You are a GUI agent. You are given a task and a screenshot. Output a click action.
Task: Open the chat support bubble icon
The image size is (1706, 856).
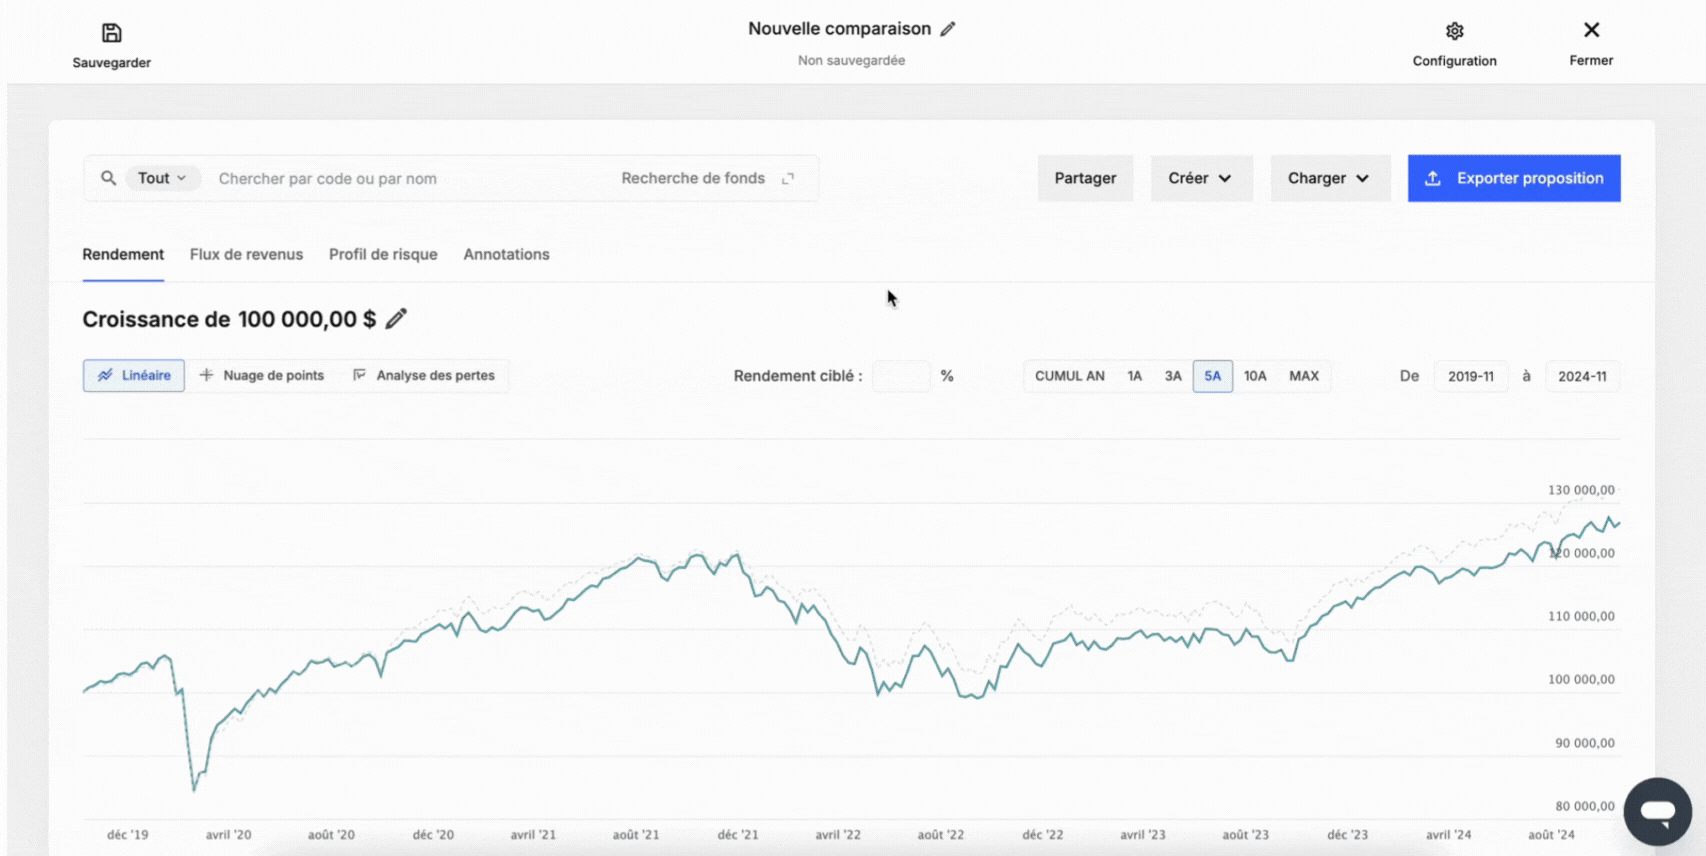coord(1657,811)
